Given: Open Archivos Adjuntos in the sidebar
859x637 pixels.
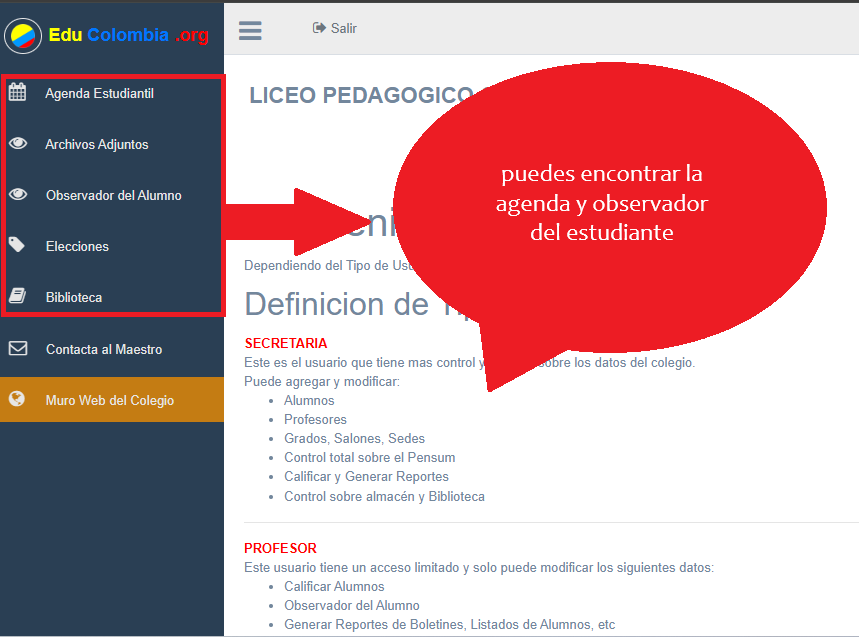Looking at the screenshot, I should (x=97, y=144).
